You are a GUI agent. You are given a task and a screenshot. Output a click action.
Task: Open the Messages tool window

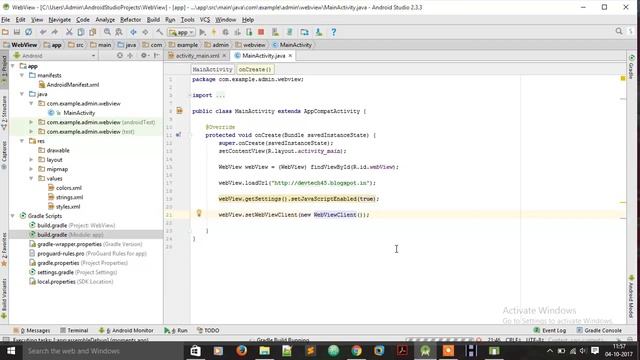click(31, 330)
